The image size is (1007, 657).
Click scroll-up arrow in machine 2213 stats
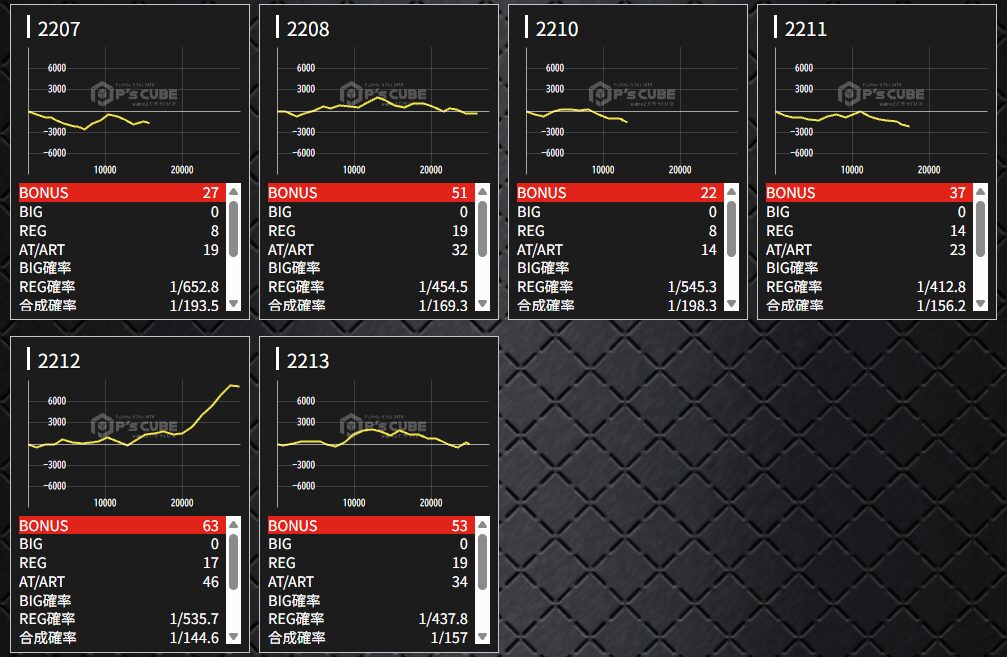coord(482,524)
